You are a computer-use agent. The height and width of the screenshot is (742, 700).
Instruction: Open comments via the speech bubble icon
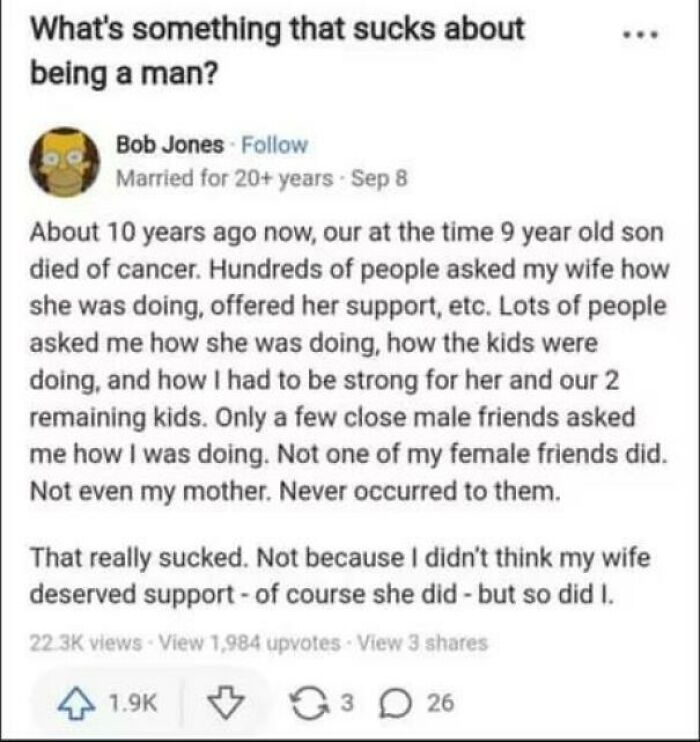pos(396,703)
